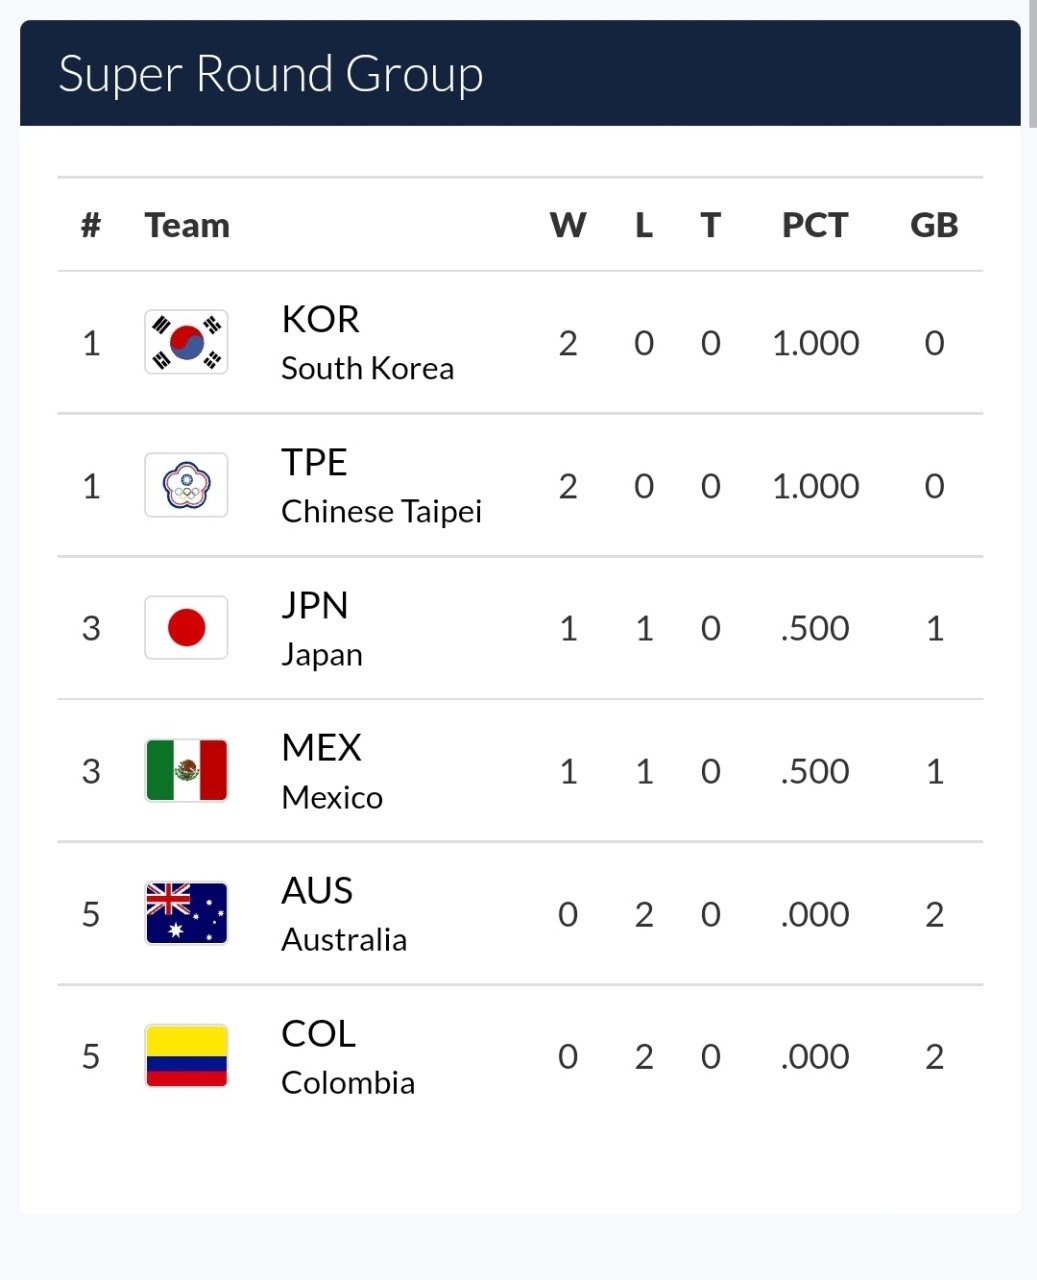The image size is (1037, 1280).
Task: Click the Colombia flag icon
Action: [x=186, y=1056]
